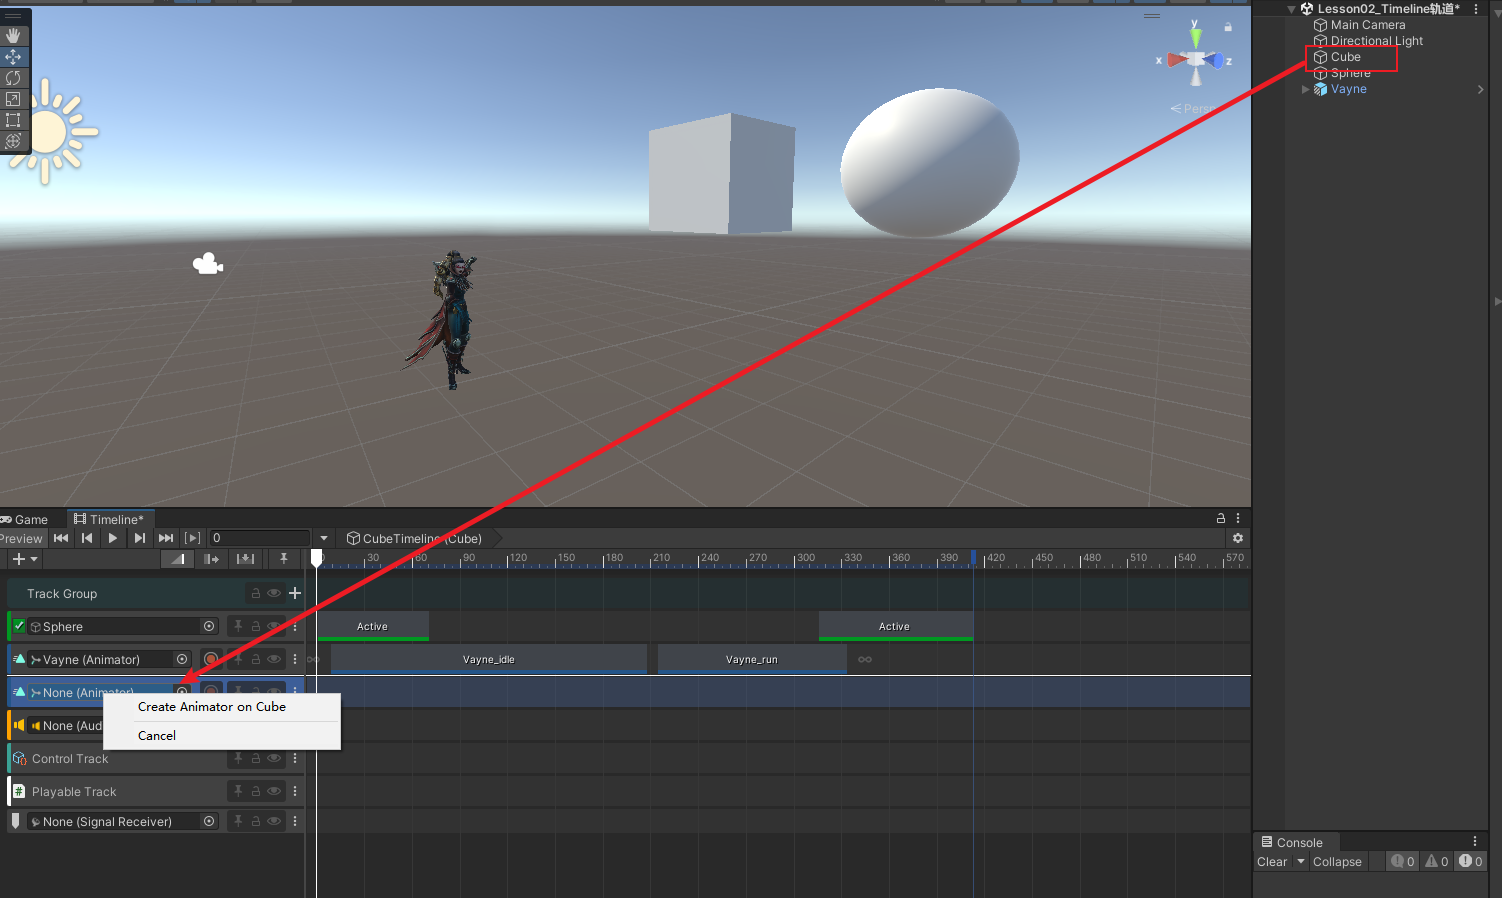Jump to the timeline start
Screen dimensions: 1502x898
[61, 538]
